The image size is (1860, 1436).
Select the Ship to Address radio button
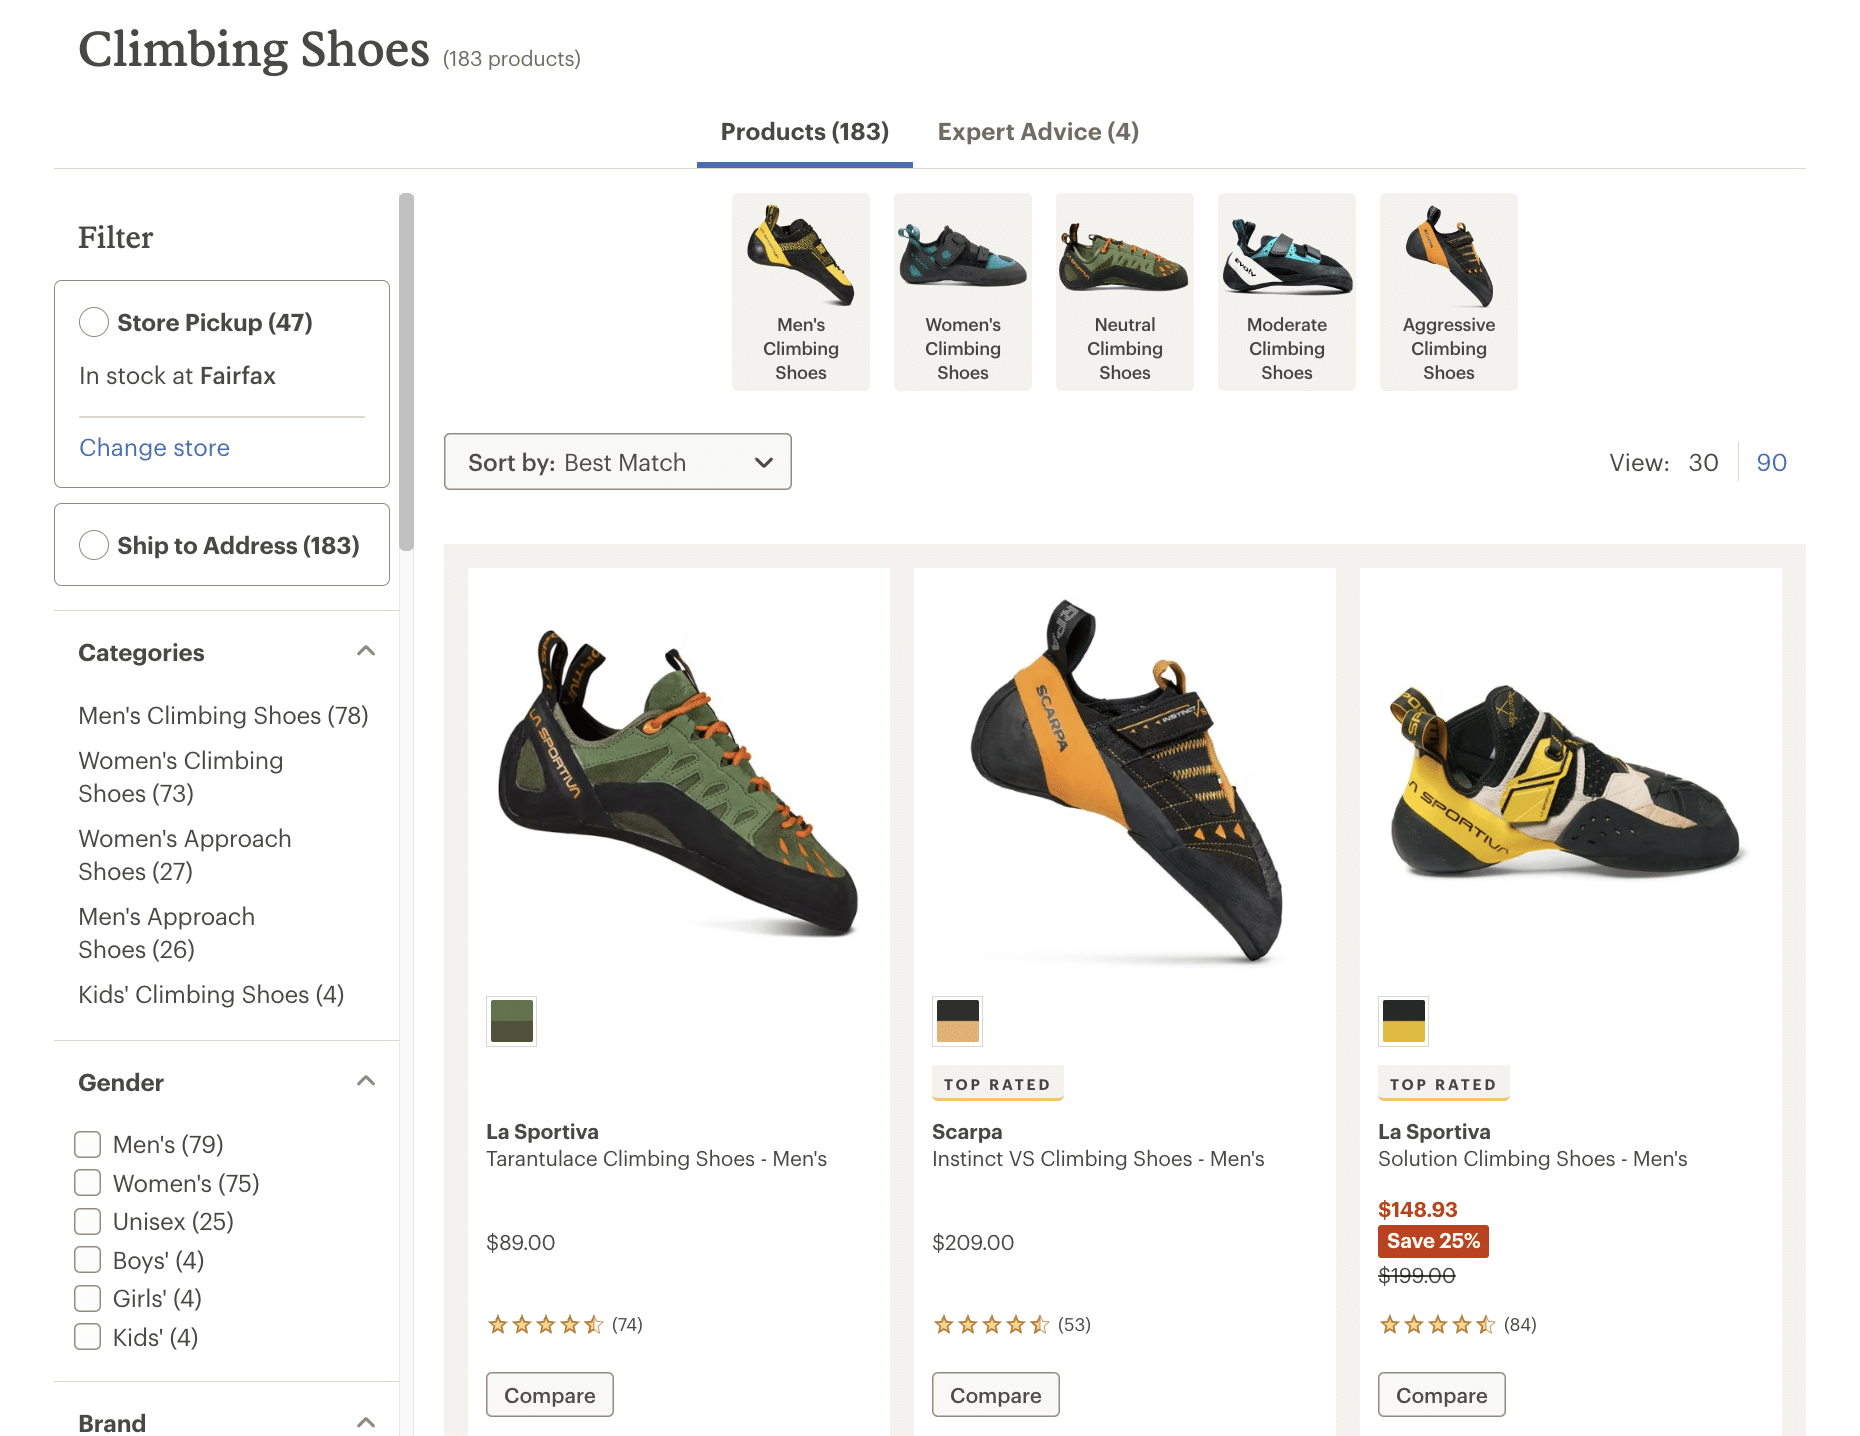94,545
